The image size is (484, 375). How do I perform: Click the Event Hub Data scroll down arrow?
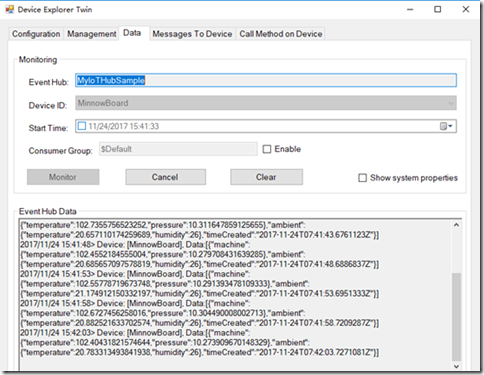tap(456, 366)
